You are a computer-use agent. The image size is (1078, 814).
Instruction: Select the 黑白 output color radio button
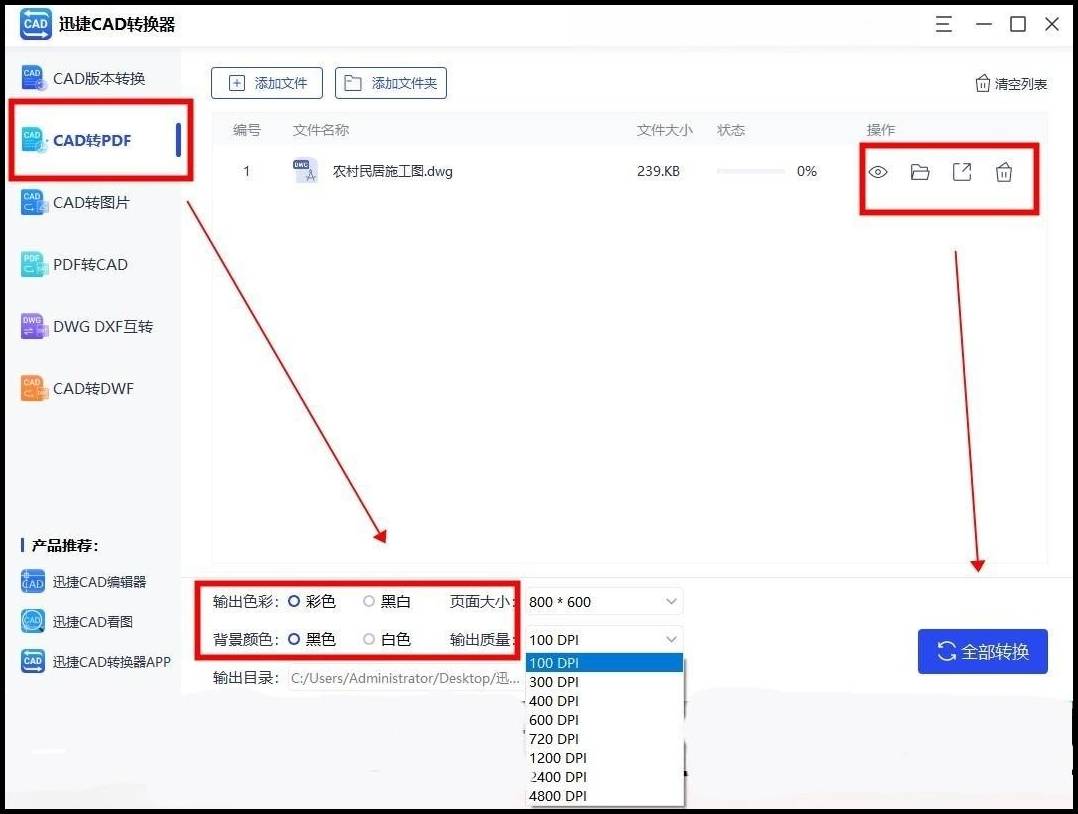(369, 601)
